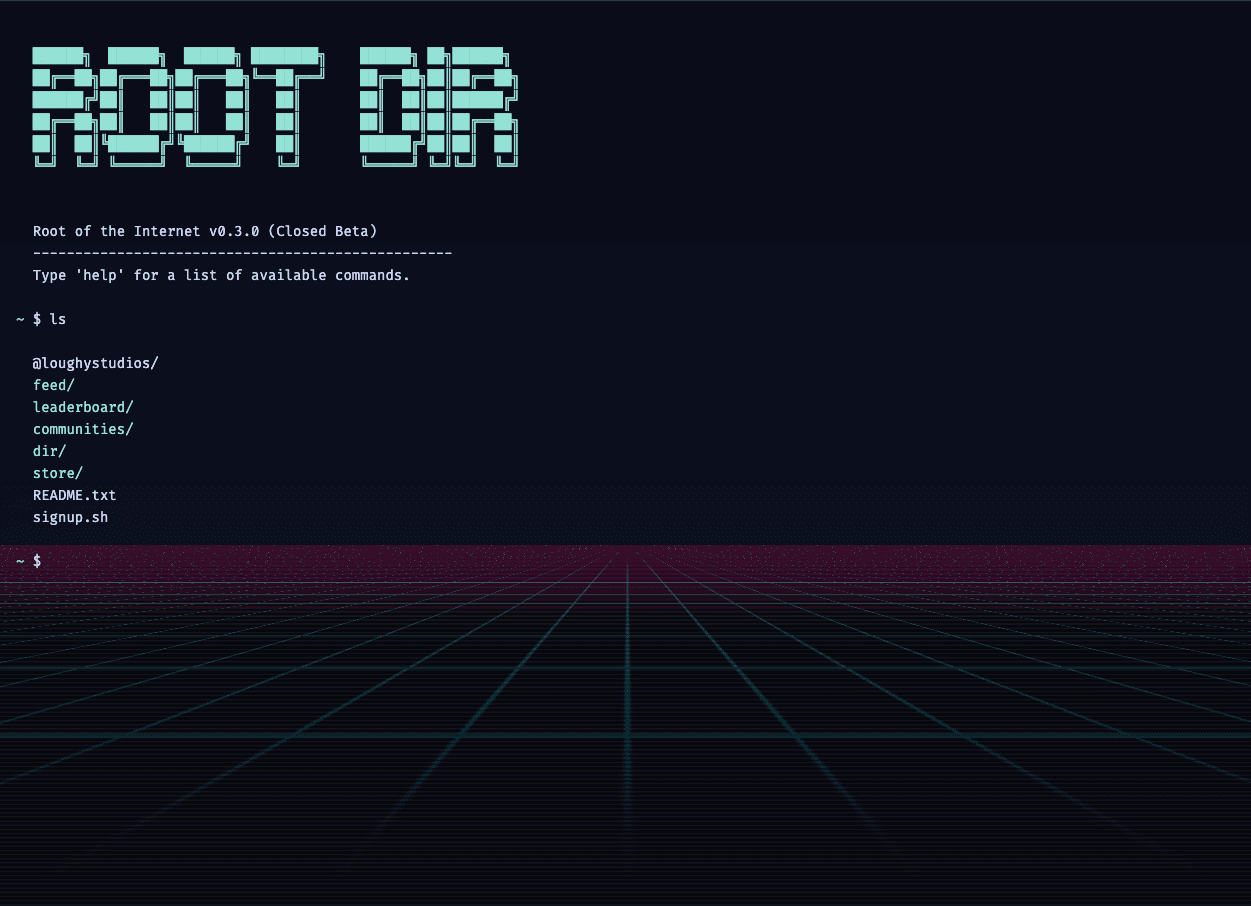Open the leaderboard/ directory

click(x=82, y=407)
